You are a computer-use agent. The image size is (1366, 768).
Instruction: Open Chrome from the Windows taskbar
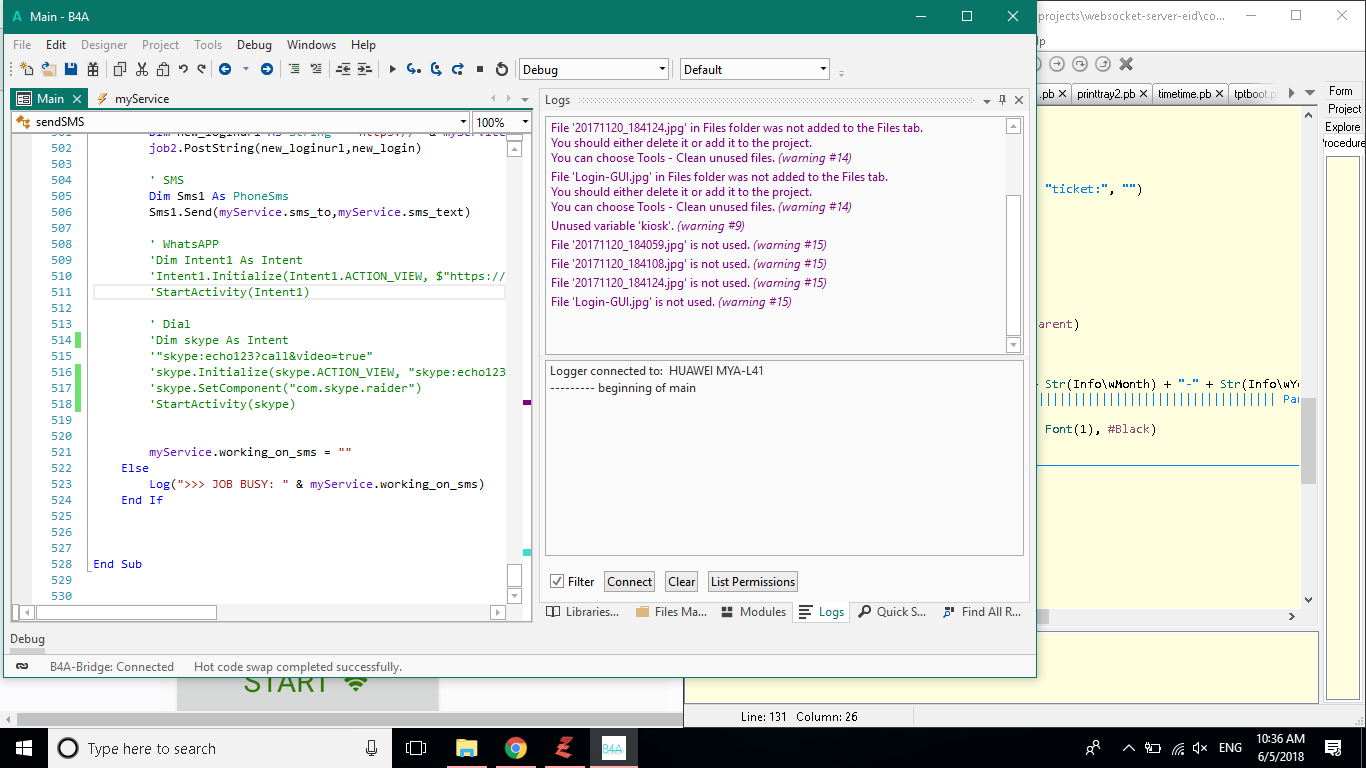(516, 748)
